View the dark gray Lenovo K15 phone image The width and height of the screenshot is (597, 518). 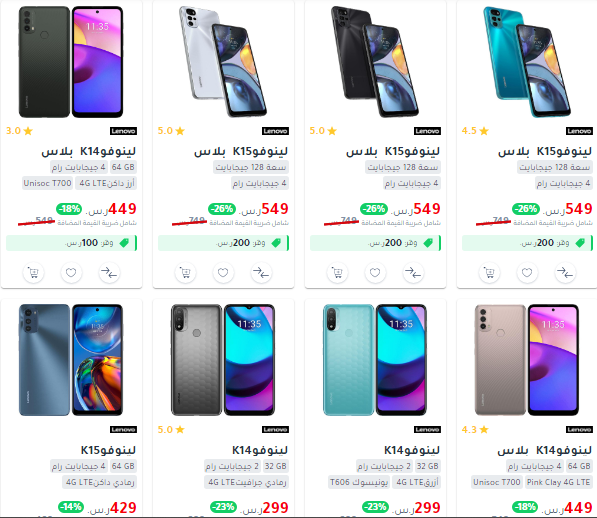point(71,360)
